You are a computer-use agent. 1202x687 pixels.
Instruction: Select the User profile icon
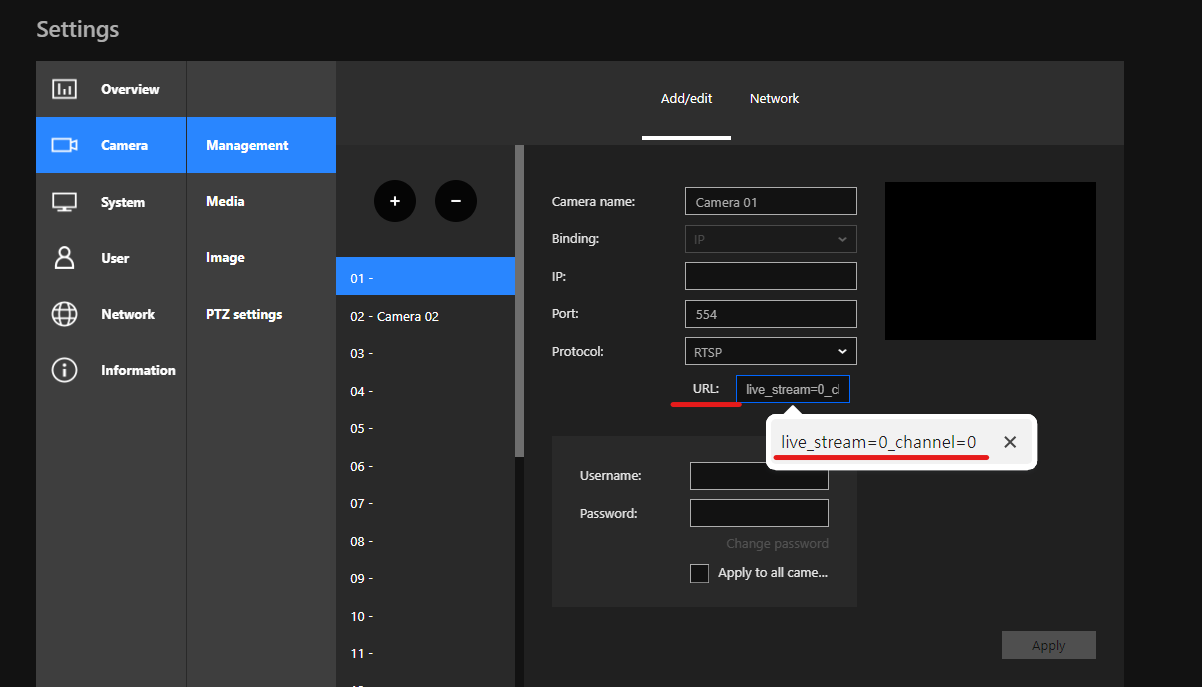point(64,258)
